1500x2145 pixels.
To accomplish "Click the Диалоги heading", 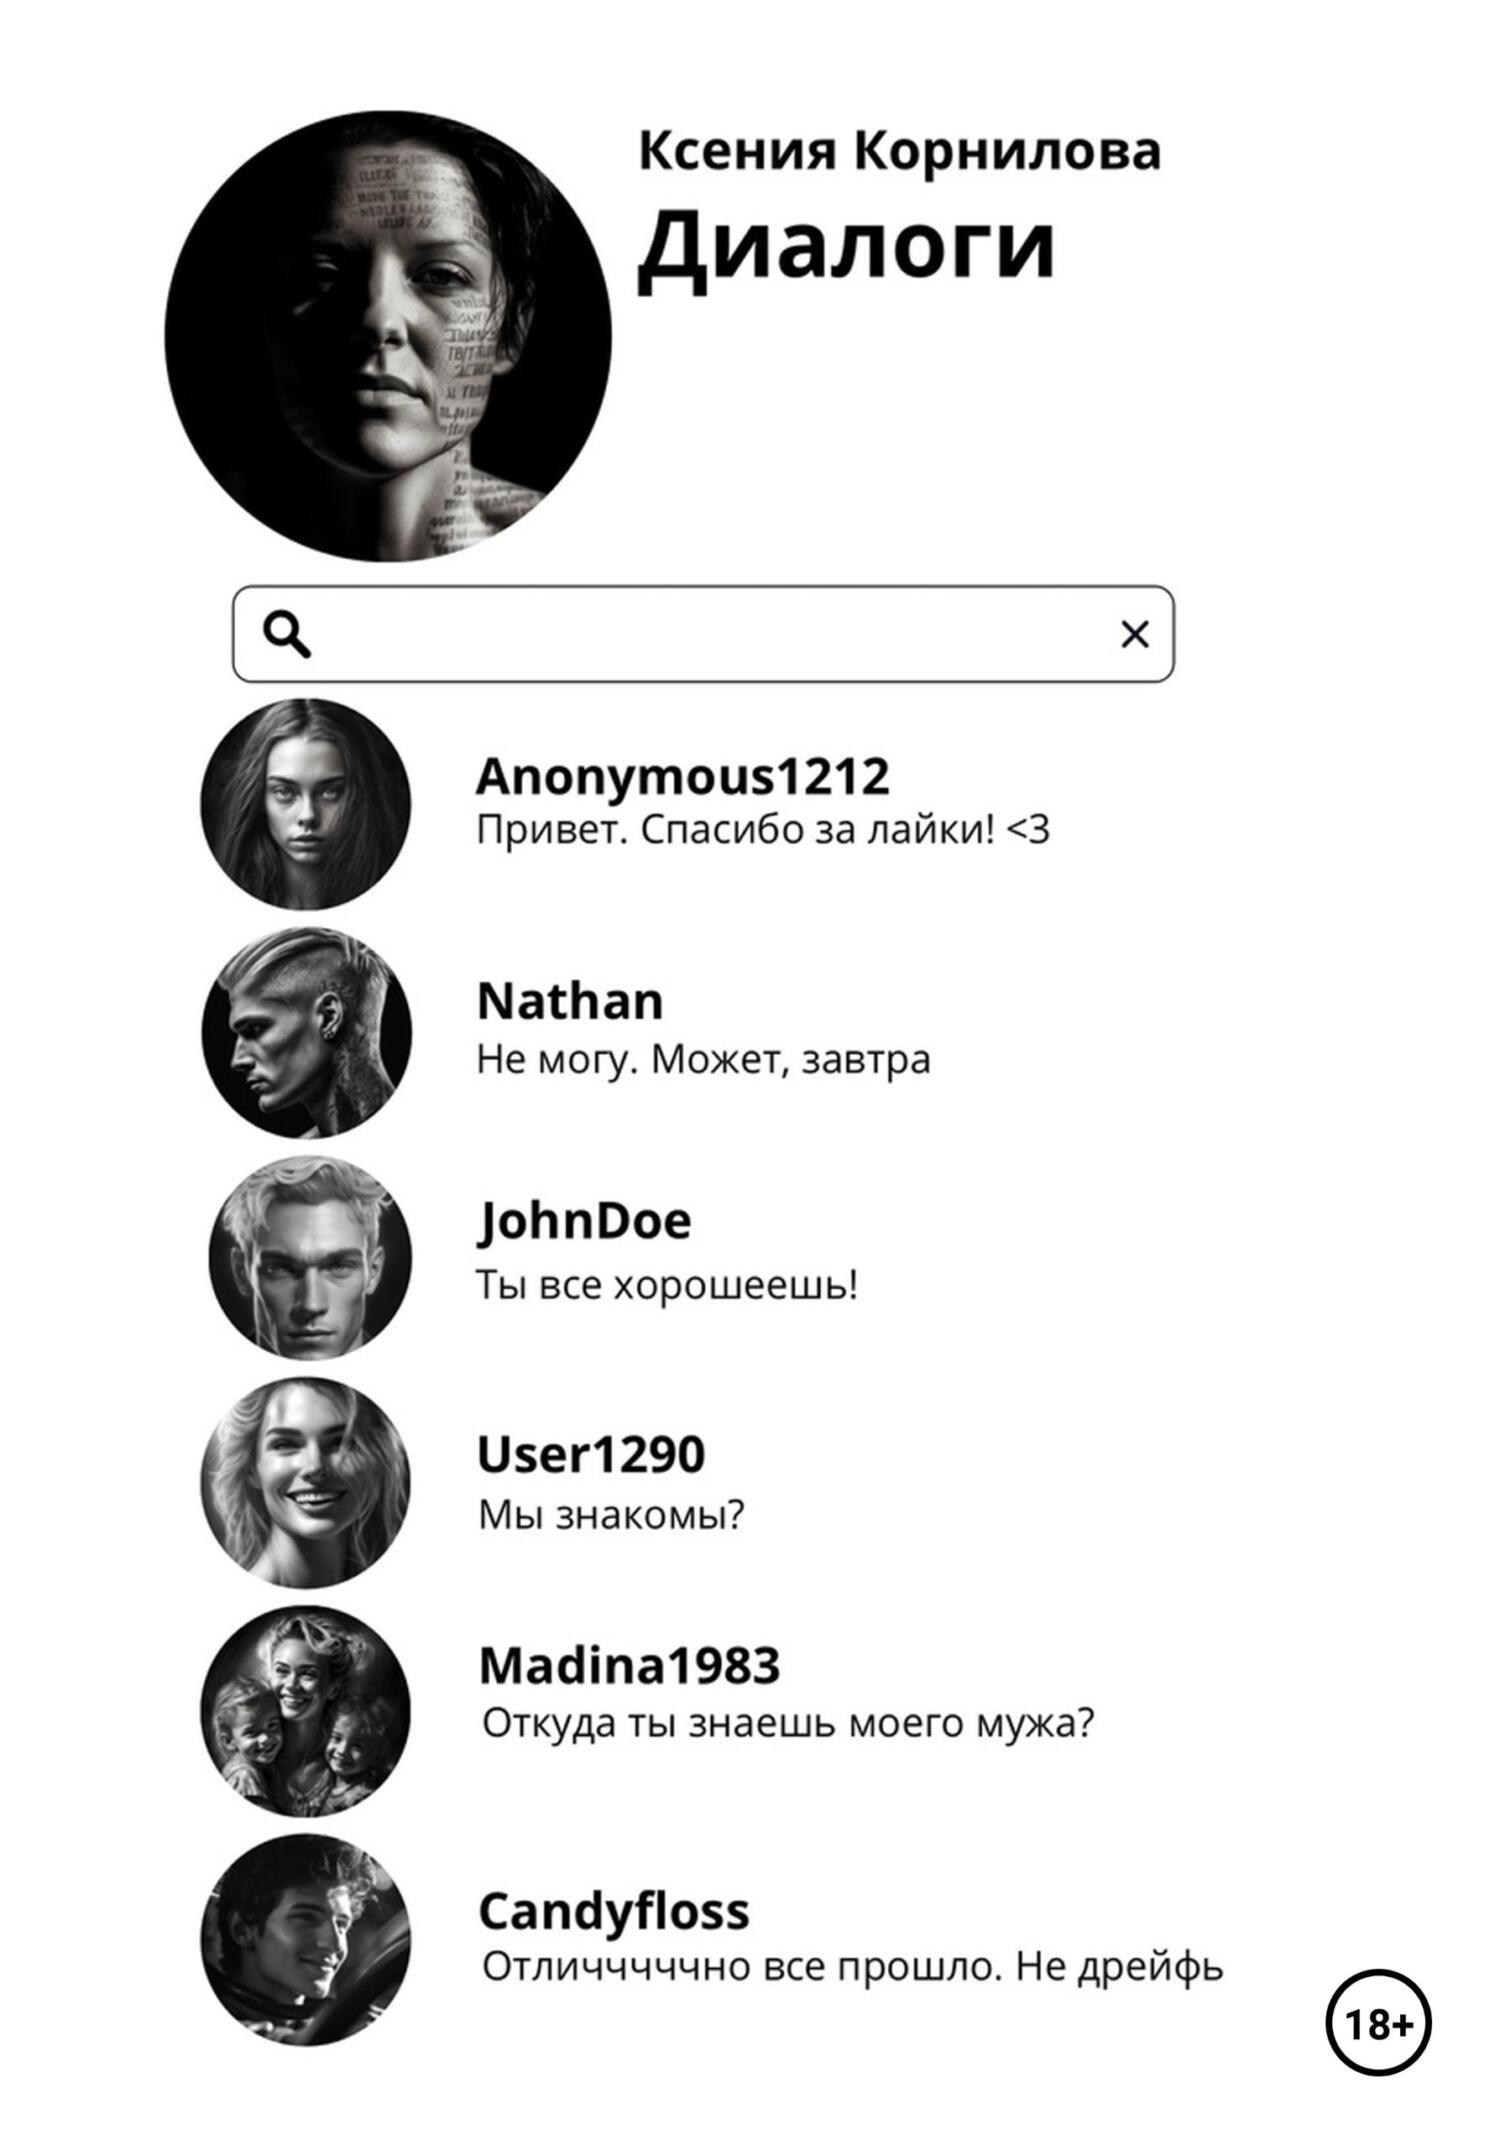I will coord(846,245).
